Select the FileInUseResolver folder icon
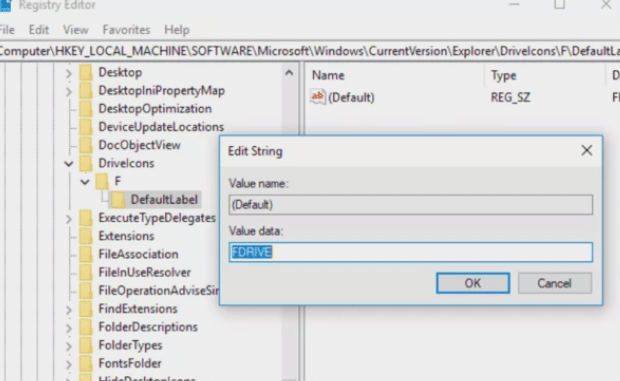 86,272
